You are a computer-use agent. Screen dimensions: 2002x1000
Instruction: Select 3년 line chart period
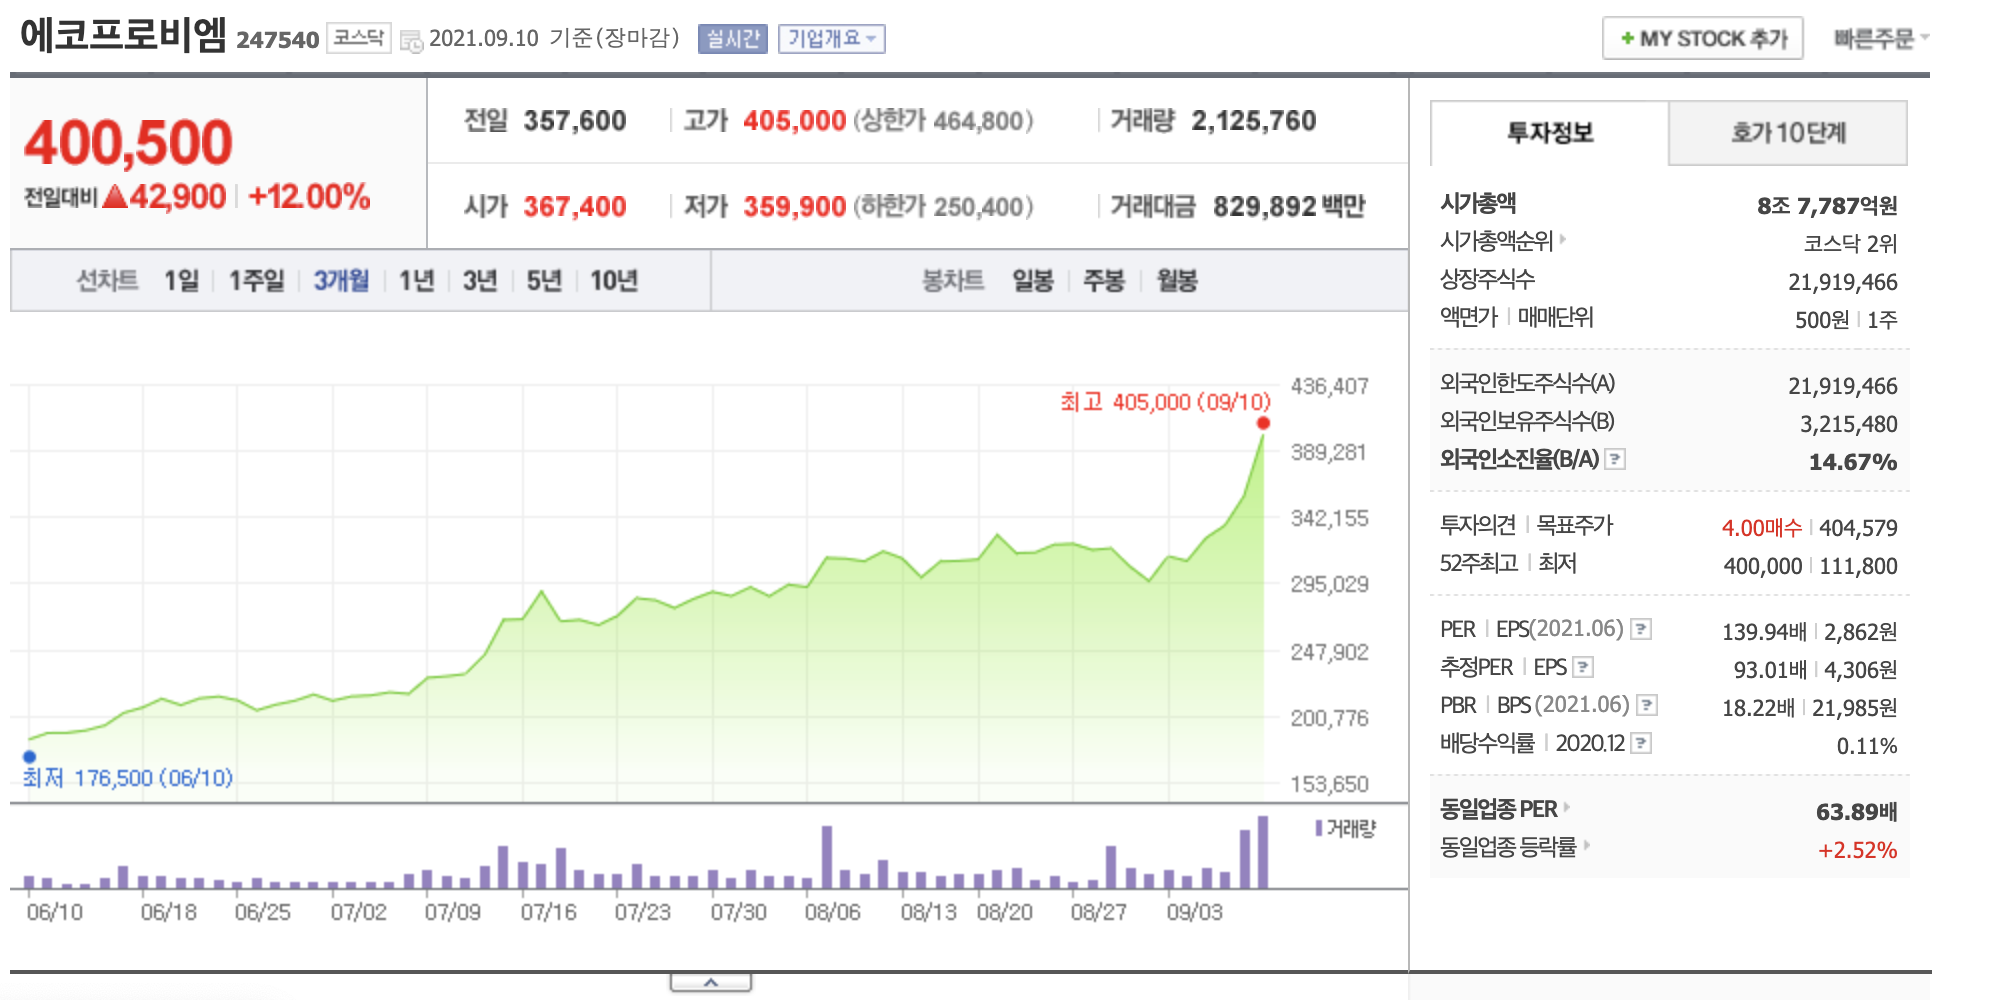coord(480,281)
